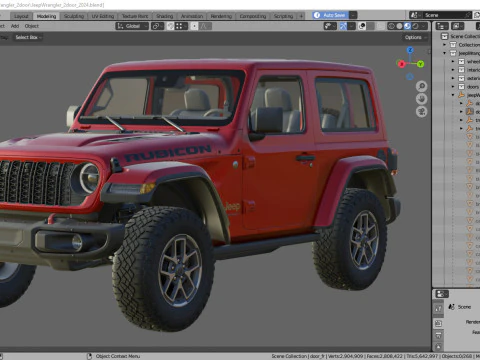
Task: Open the proportional falloff dropdown
Action: [205, 26]
